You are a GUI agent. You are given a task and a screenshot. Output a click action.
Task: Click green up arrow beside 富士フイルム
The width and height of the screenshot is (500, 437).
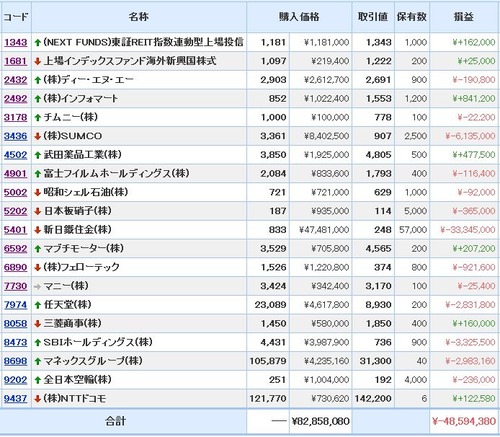(x=38, y=174)
